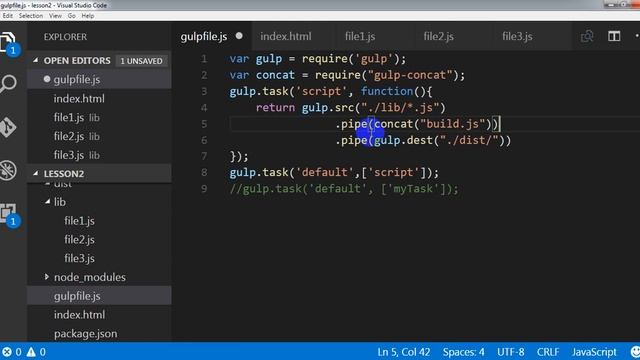Open the Go menu
This screenshot has height=360, width=640.
point(71,16)
